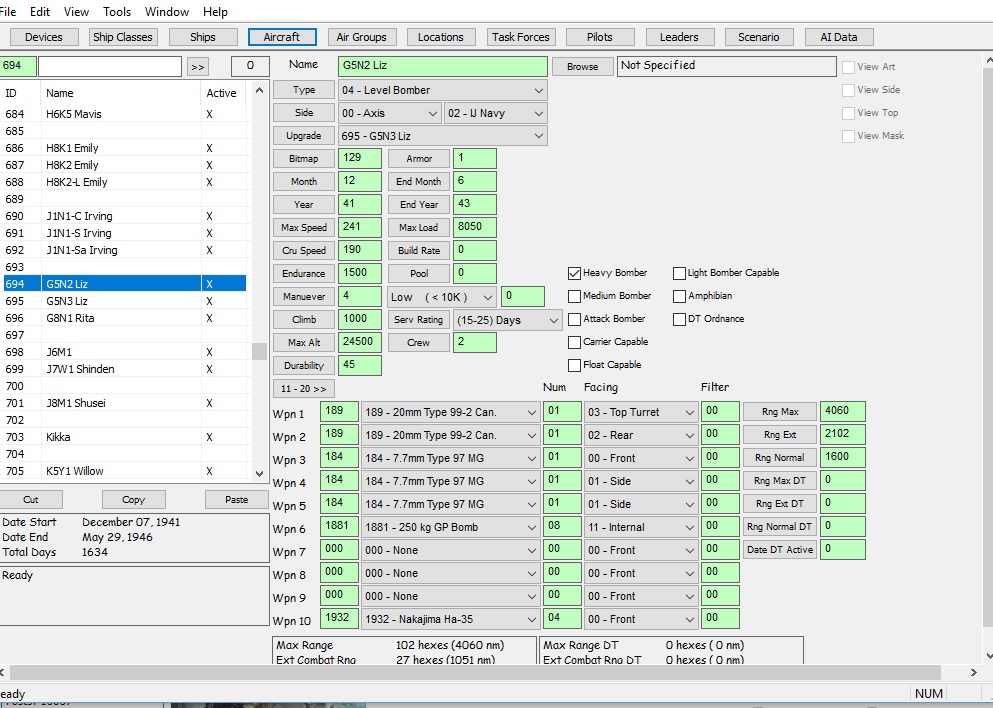
Task: Click the Copy button
Action: [134, 500]
